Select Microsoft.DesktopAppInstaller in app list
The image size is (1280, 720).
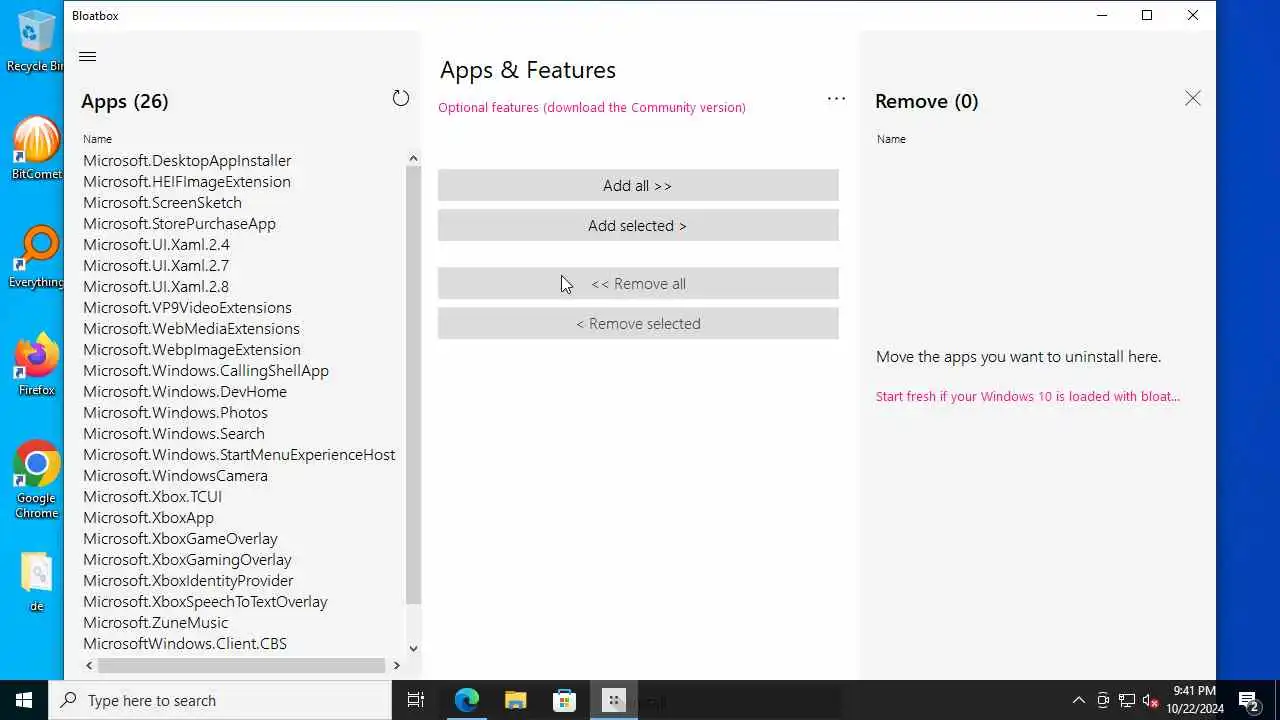tap(187, 160)
